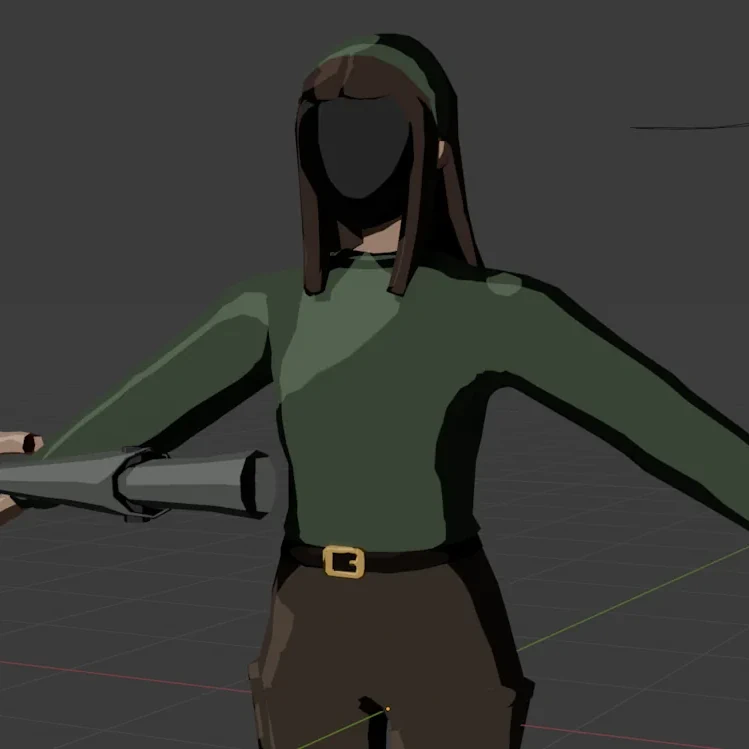Click the open end of the gray cylinder
The image size is (749, 749).
click(262, 484)
